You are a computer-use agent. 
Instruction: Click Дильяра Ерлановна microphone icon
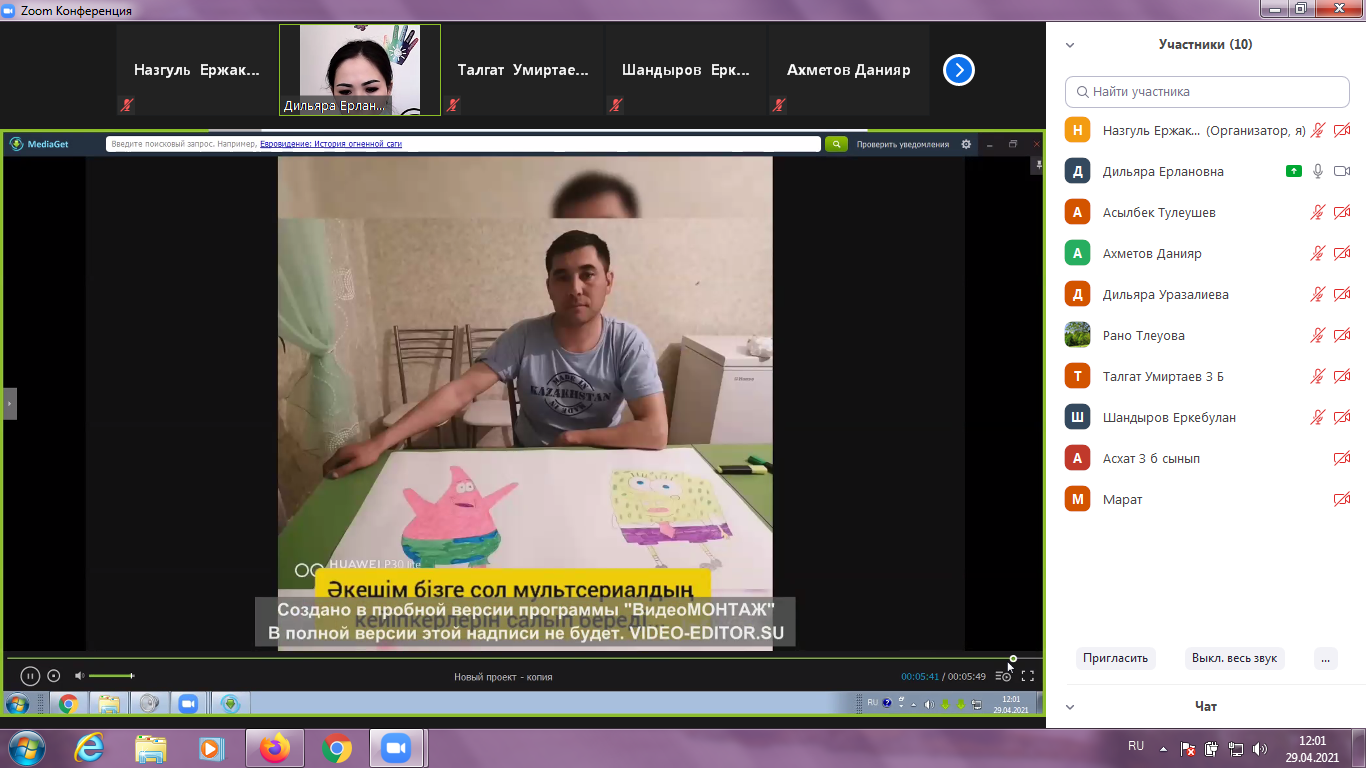[x=1318, y=171]
